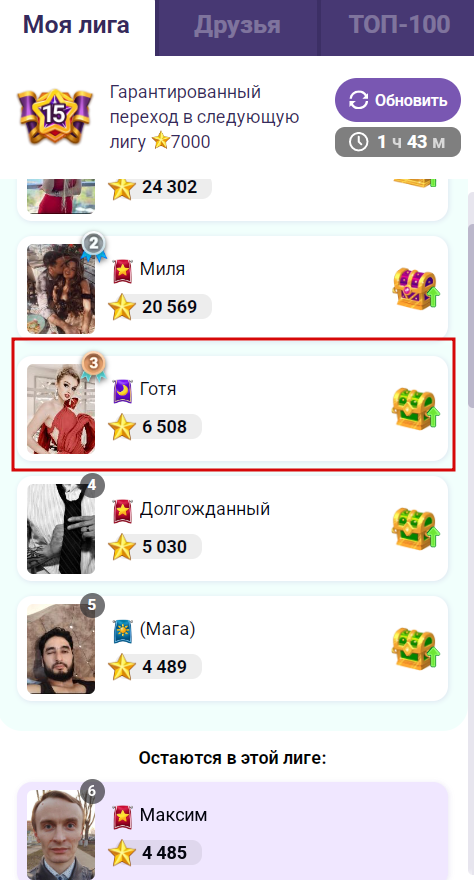Click the Обновить refresh button
The height and width of the screenshot is (880, 474).
[398, 100]
